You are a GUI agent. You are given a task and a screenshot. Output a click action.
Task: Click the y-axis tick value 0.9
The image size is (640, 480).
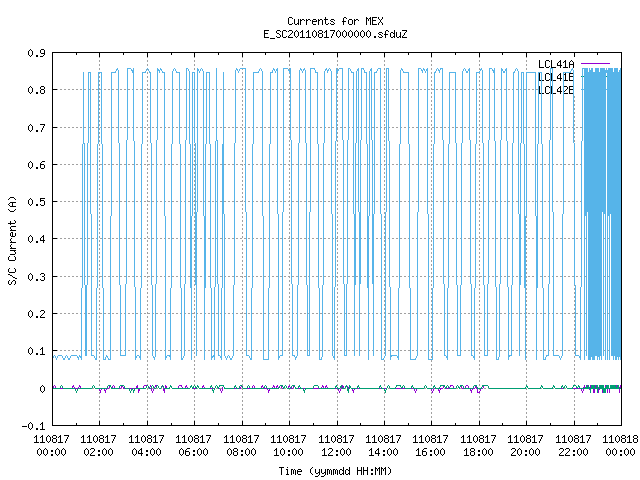(36, 53)
